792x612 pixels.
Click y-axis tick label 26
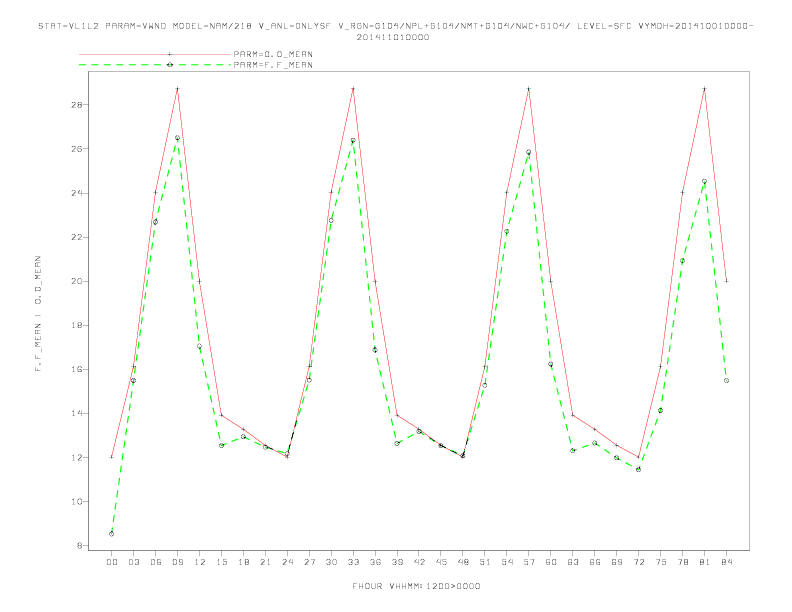(77, 149)
